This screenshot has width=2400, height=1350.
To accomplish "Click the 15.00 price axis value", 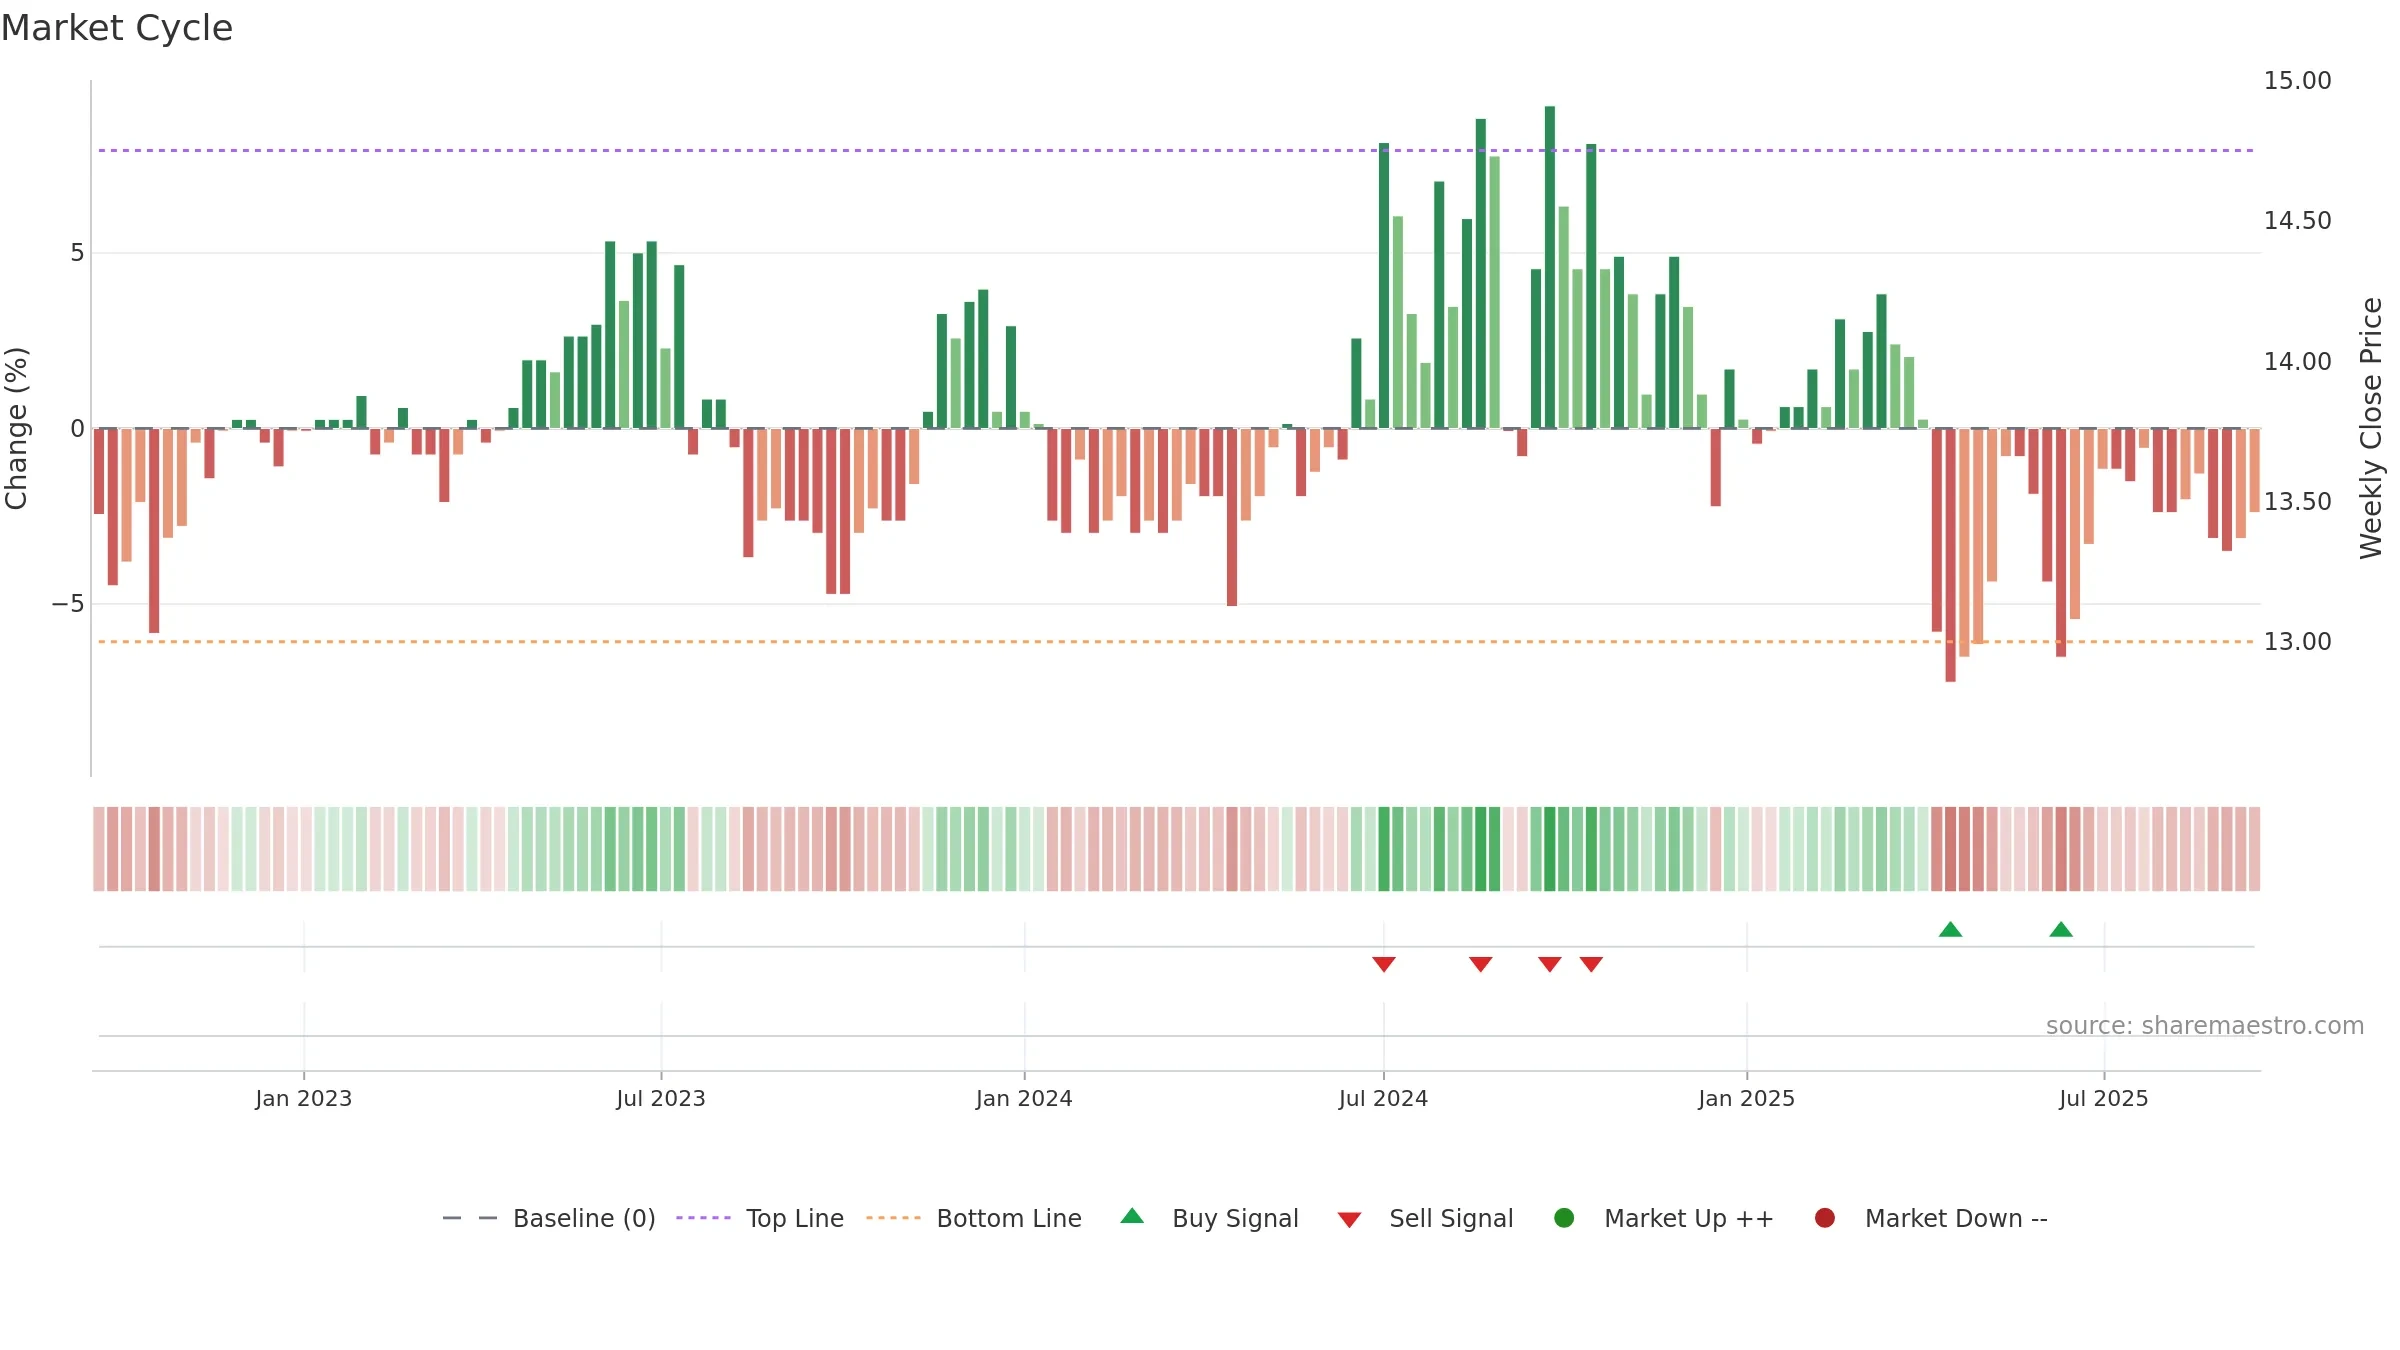I will click(x=2298, y=81).
